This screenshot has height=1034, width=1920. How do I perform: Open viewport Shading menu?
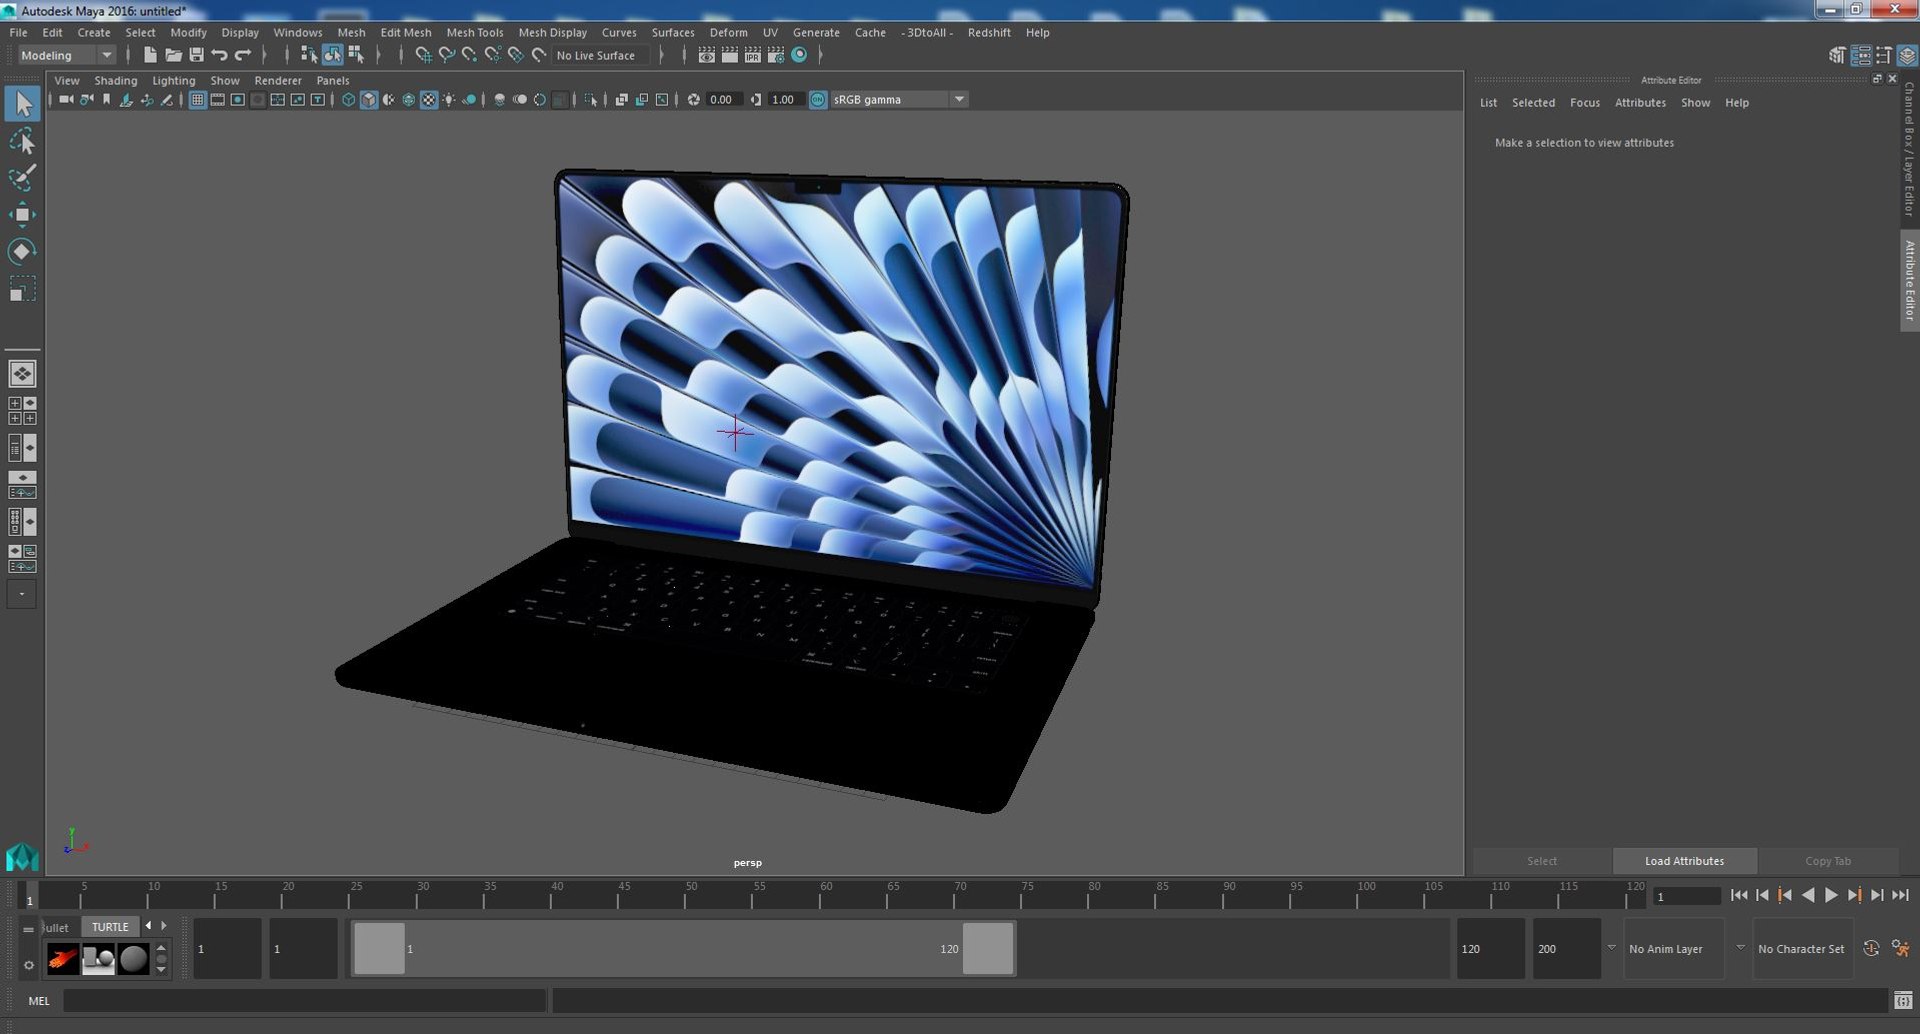click(x=115, y=80)
